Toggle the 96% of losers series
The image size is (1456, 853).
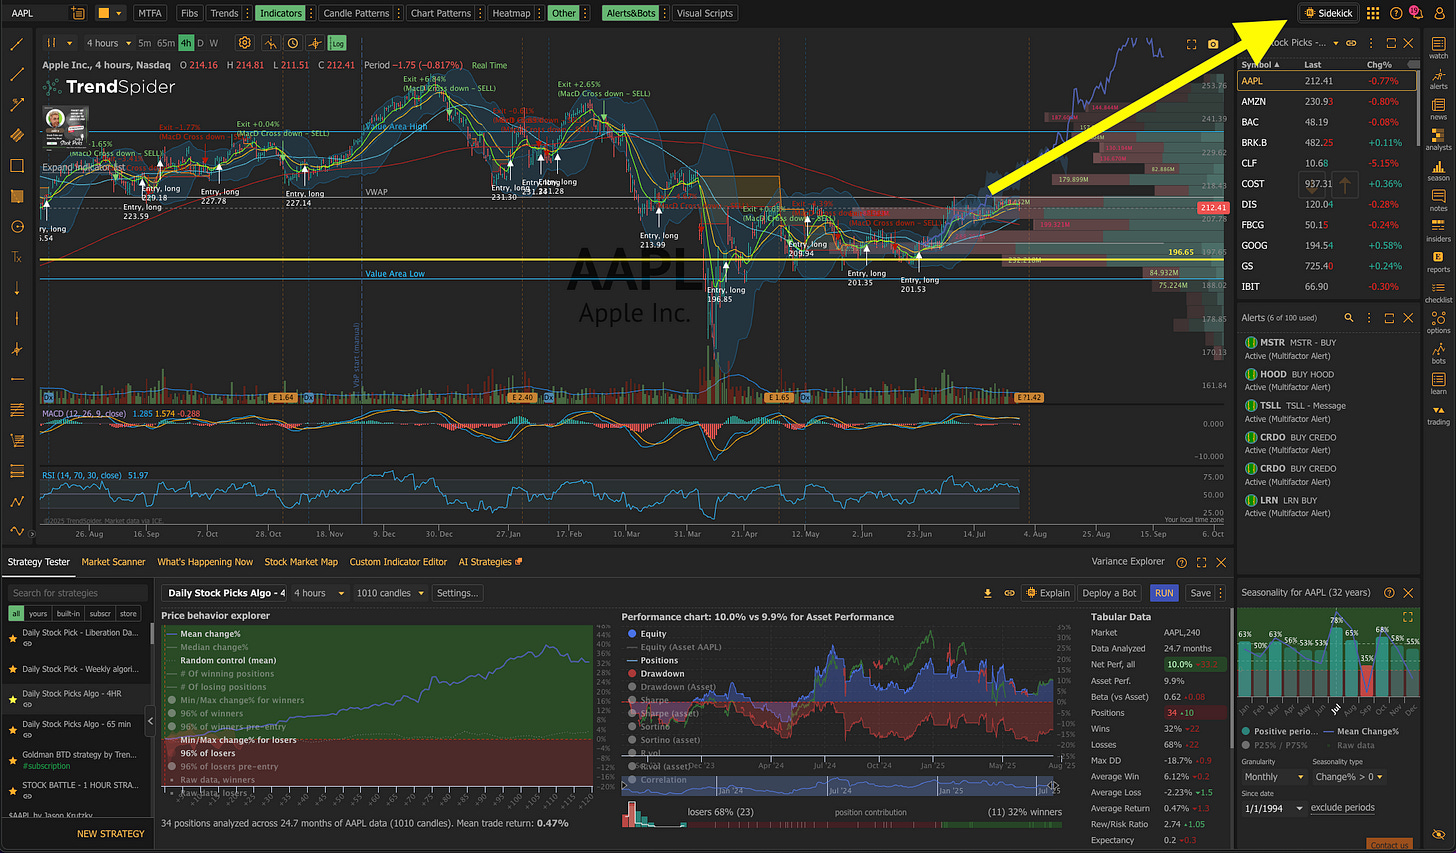click(208, 753)
